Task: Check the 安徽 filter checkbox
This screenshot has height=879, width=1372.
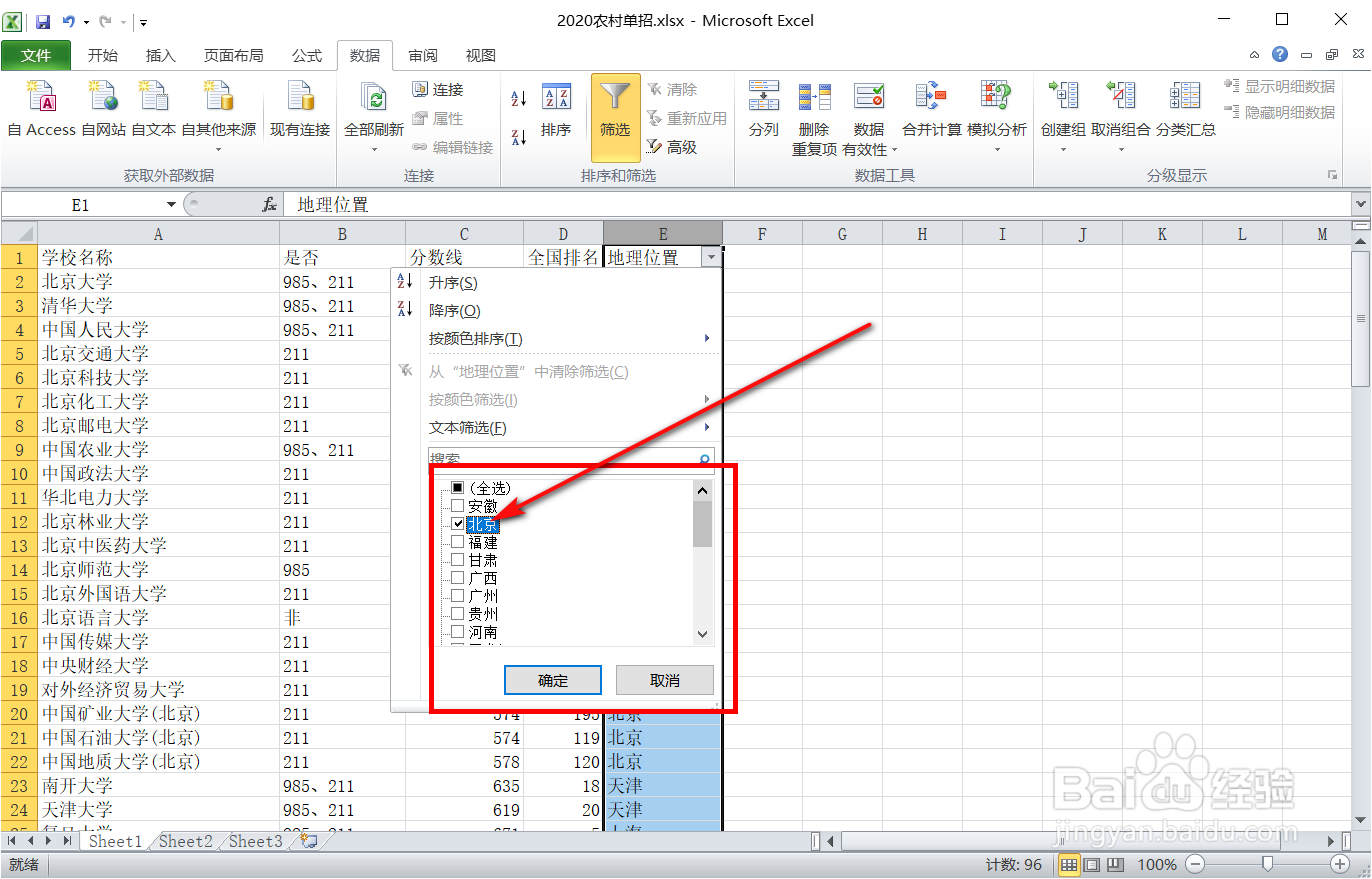Action: (457, 506)
